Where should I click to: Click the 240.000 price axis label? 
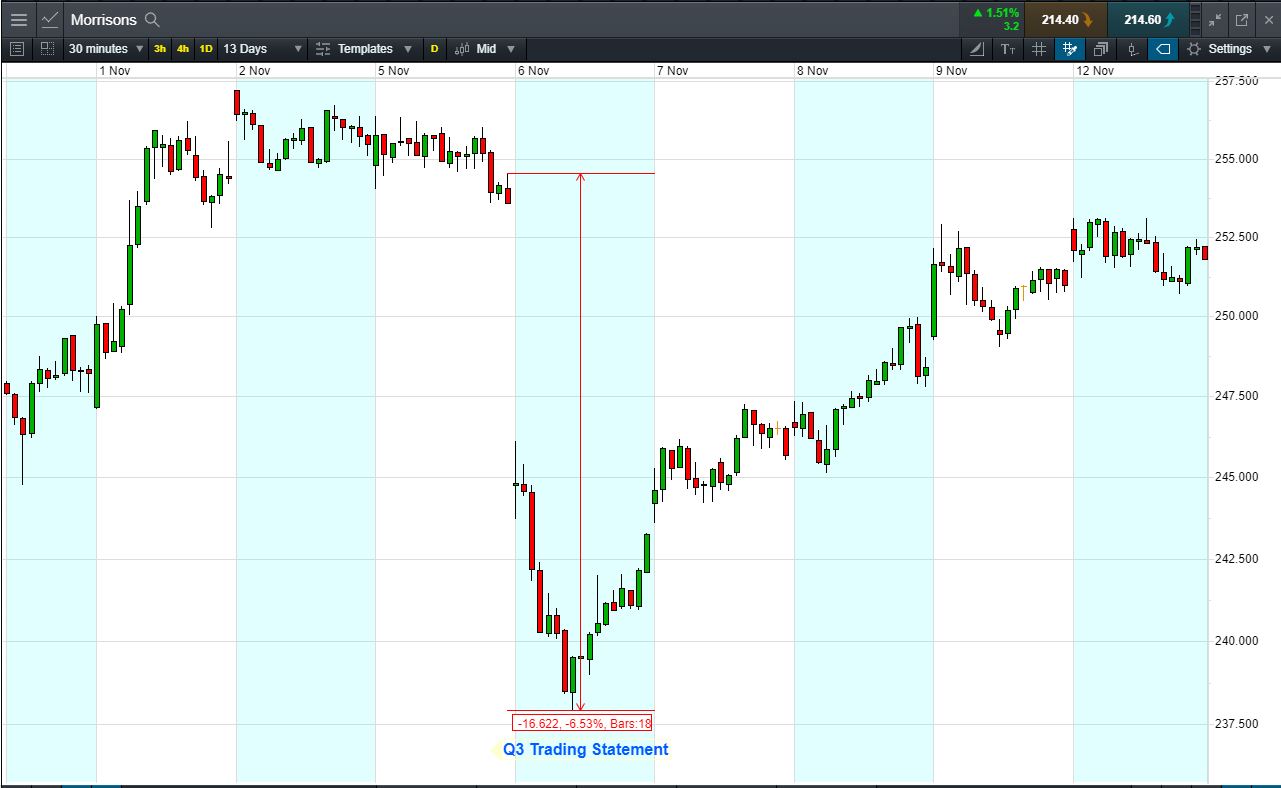coord(1235,641)
